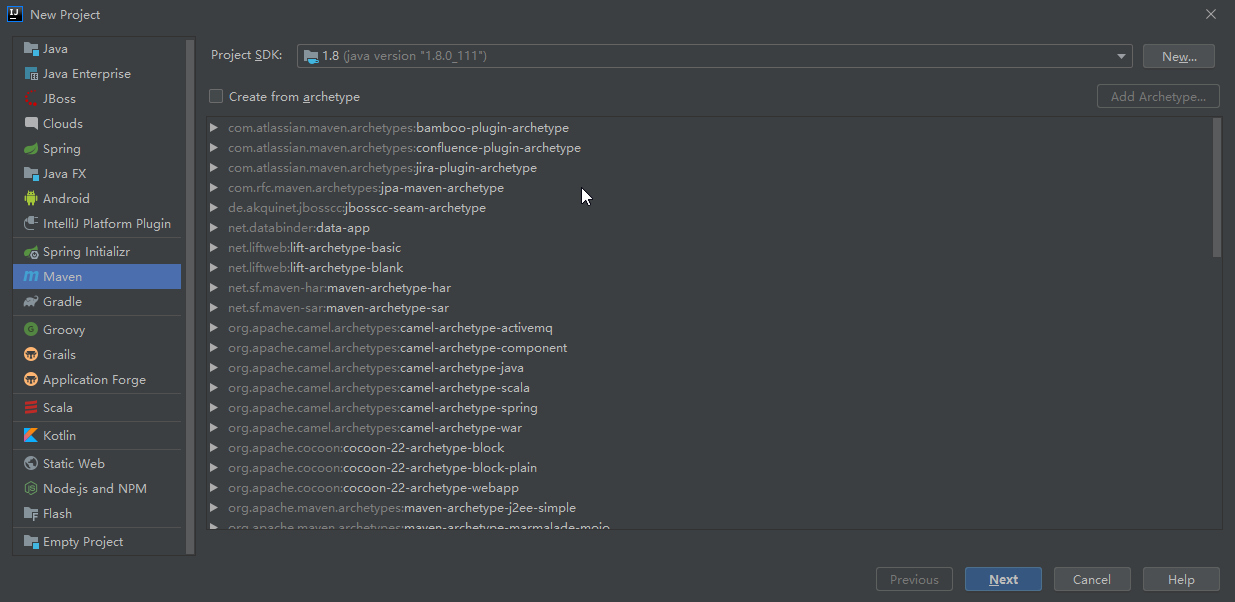The width and height of the screenshot is (1235, 602).
Task: Click the project type list scrollbar
Action: pos(190,296)
